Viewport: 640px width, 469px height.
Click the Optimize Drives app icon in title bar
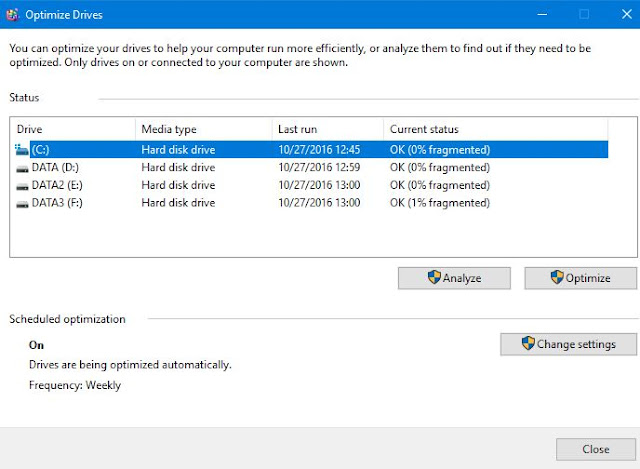(x=12, y=15)
